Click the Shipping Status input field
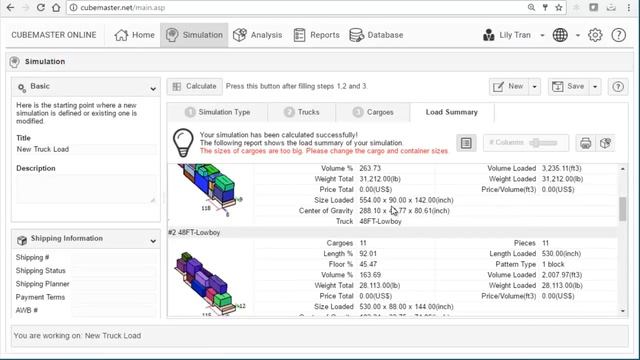The height and width of the screenshot is (360, 640). point(114,271)
